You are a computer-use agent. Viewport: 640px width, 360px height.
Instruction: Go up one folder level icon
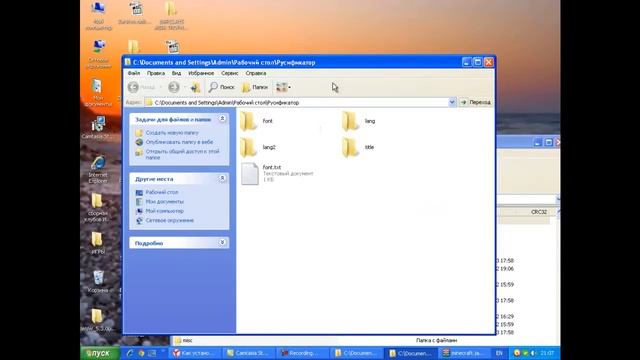(x=196, y=87)
